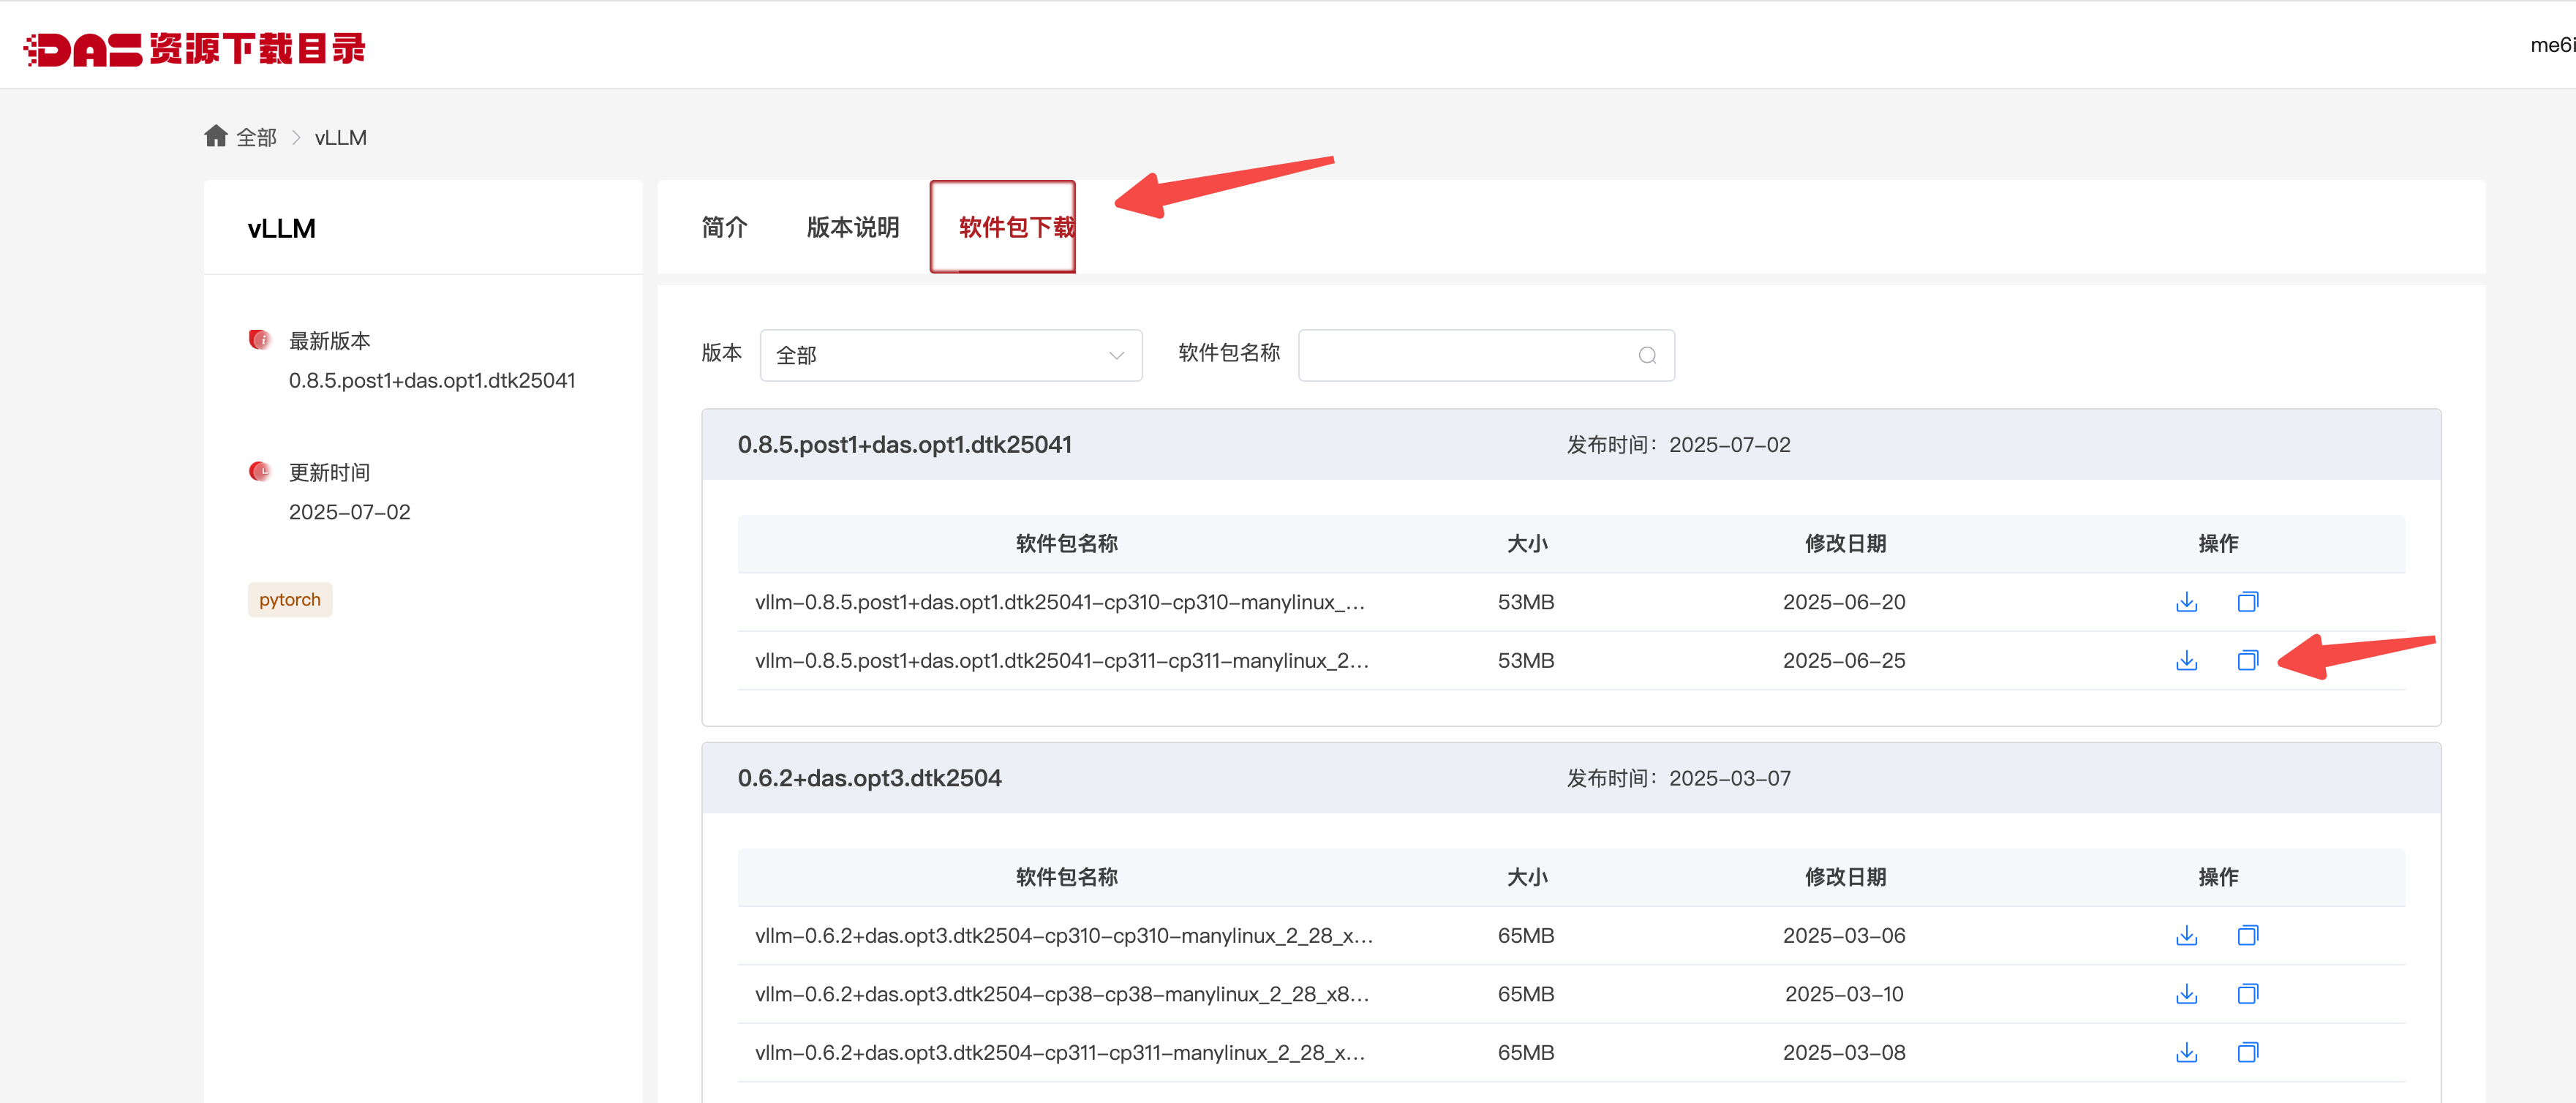Click the 0.6.2+das.opt3.dtk2504 version header
The height and width of the screenshot is (1103, 2576).
click(x=869, y=778)
